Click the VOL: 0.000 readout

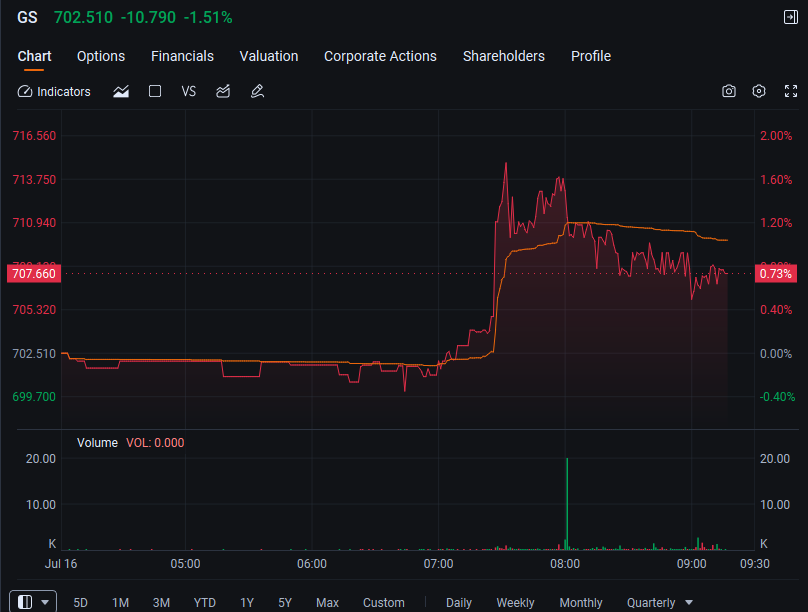155,443
